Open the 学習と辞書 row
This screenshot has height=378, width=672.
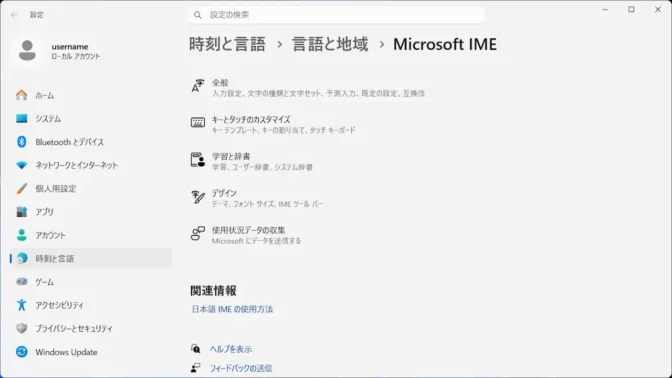coord(252,161)
